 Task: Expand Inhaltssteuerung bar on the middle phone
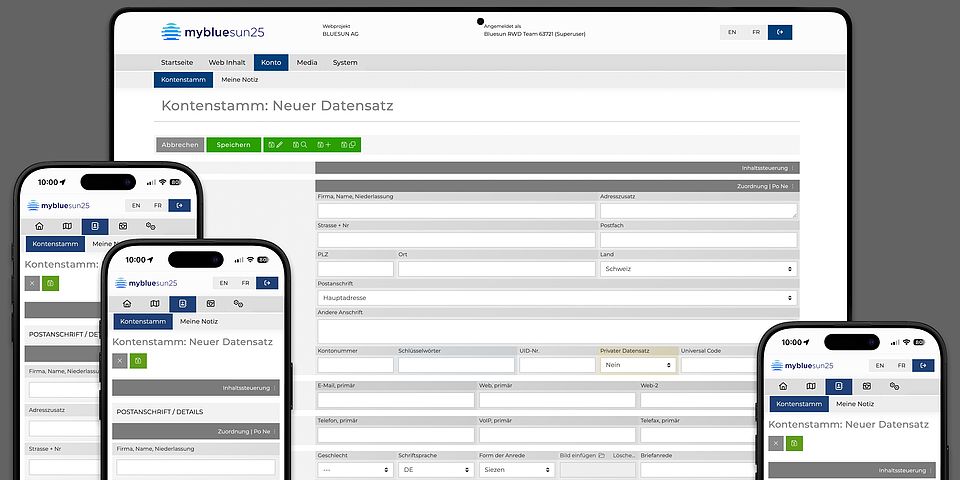[196, 388]
